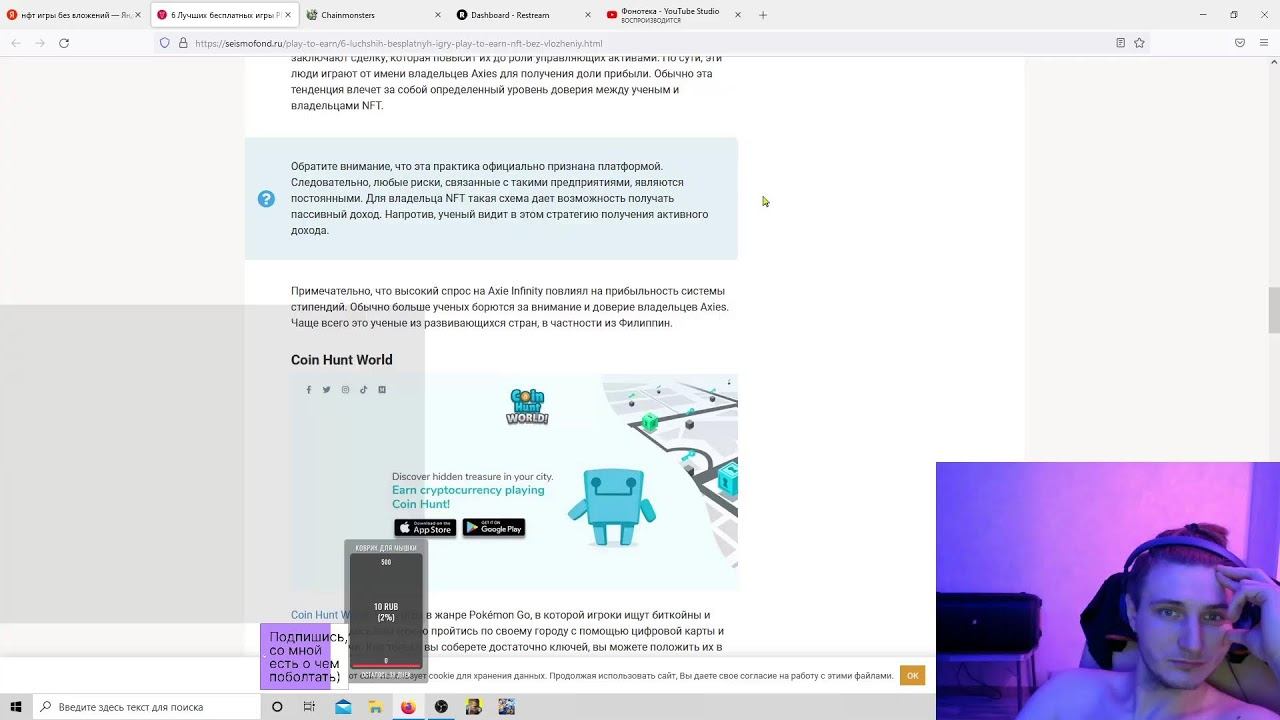This screenshot has height=720, width=1280.
Task: Open the last app icon on the taskbar
Action: pos(506,707)
